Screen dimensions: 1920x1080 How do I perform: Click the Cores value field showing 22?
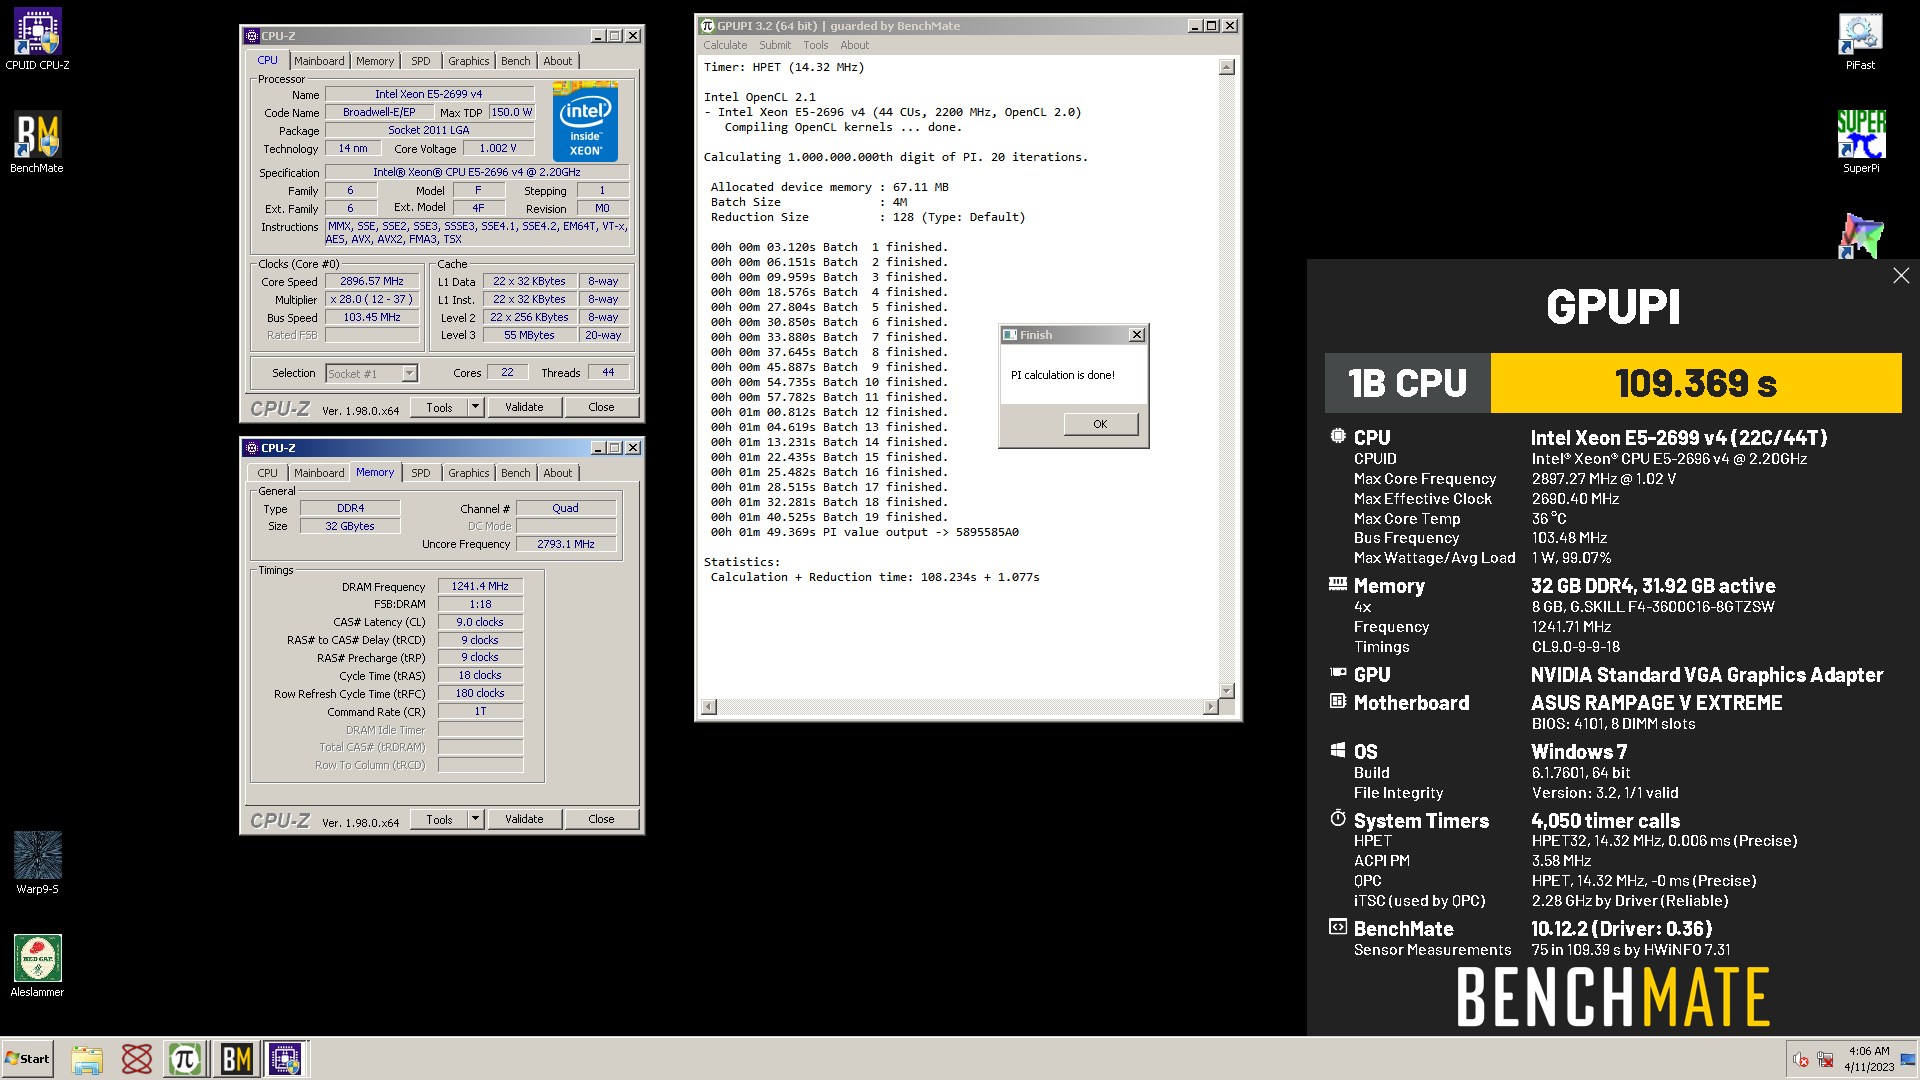pyautogui.click(x=507, y=373)
